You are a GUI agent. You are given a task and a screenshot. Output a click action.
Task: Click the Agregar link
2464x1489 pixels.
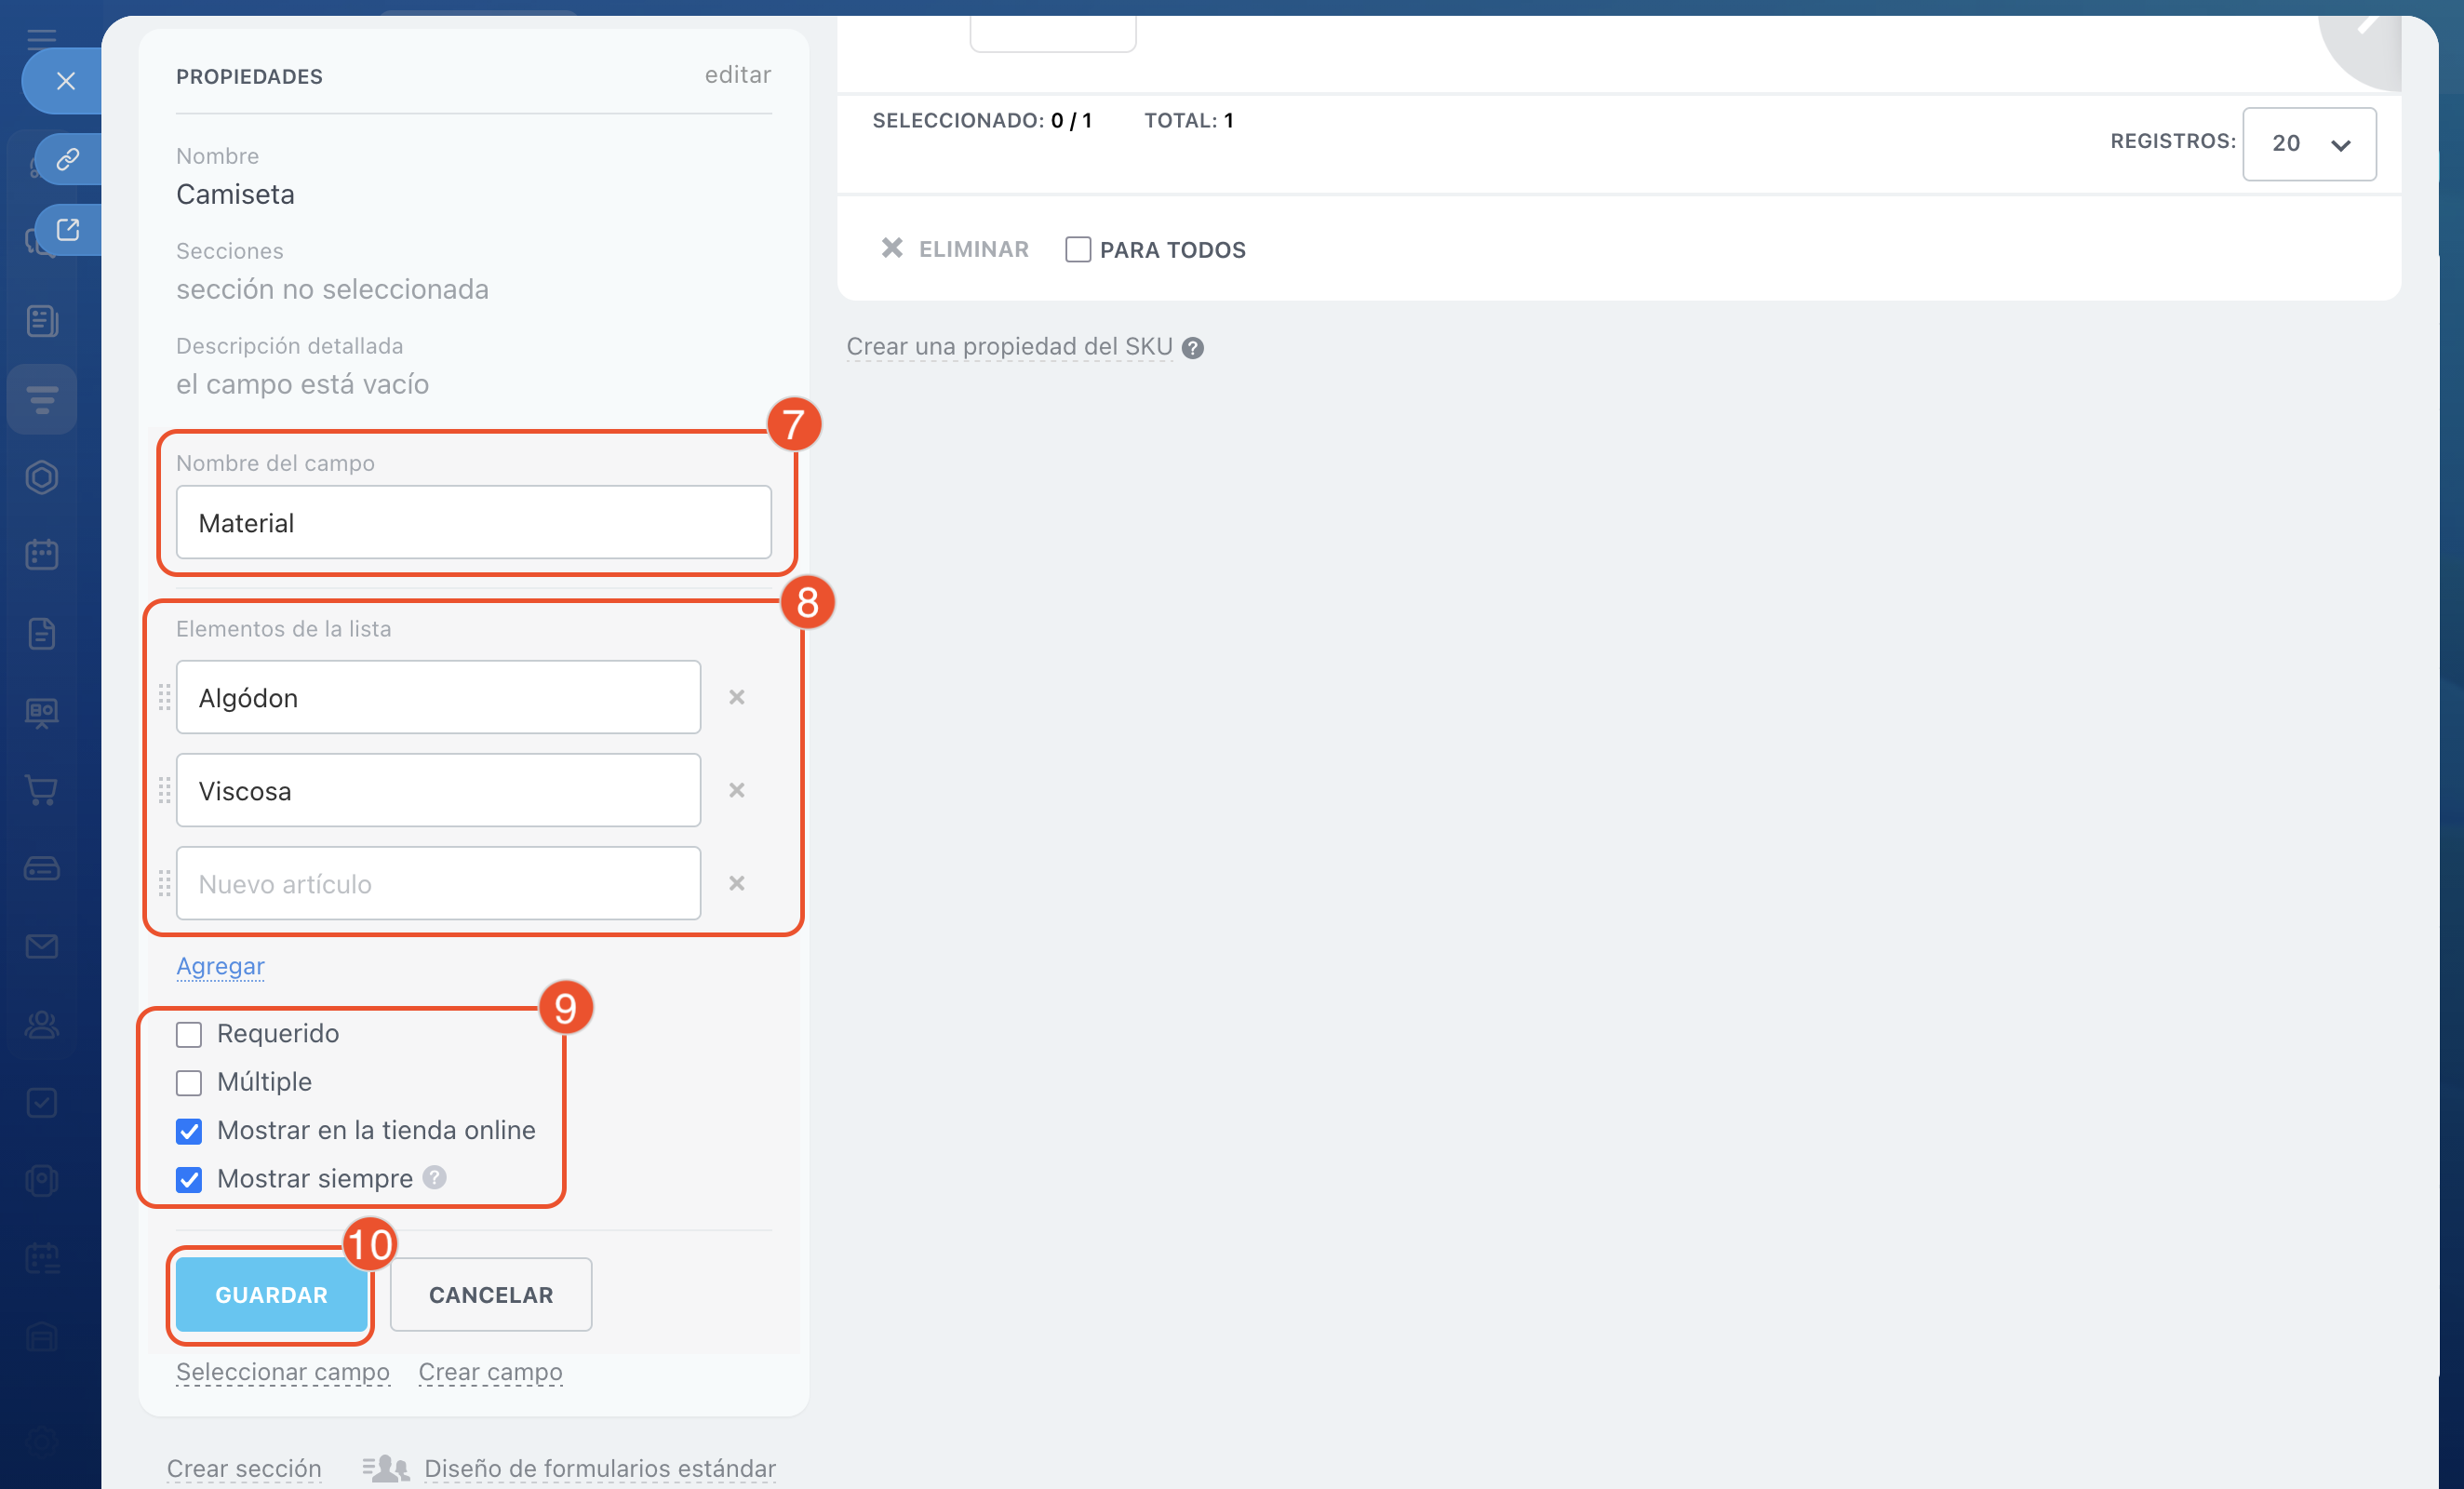click(220, 966)
